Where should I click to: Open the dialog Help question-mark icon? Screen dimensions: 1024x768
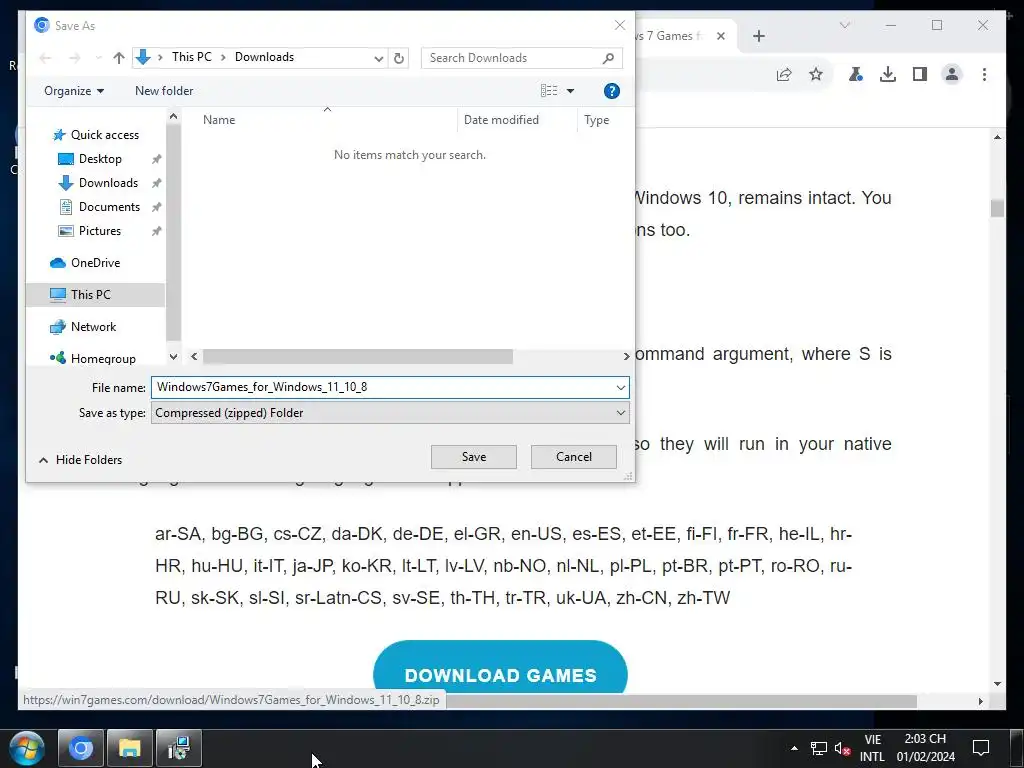pos(611,91)
